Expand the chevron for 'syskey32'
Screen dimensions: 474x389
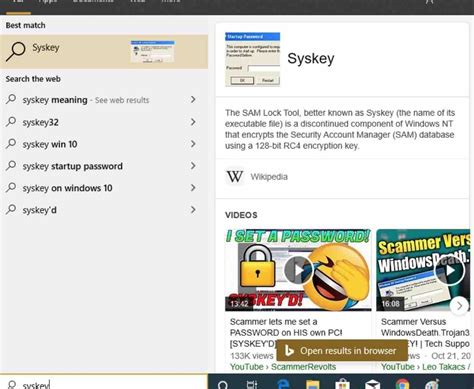(x=193, y=122)
